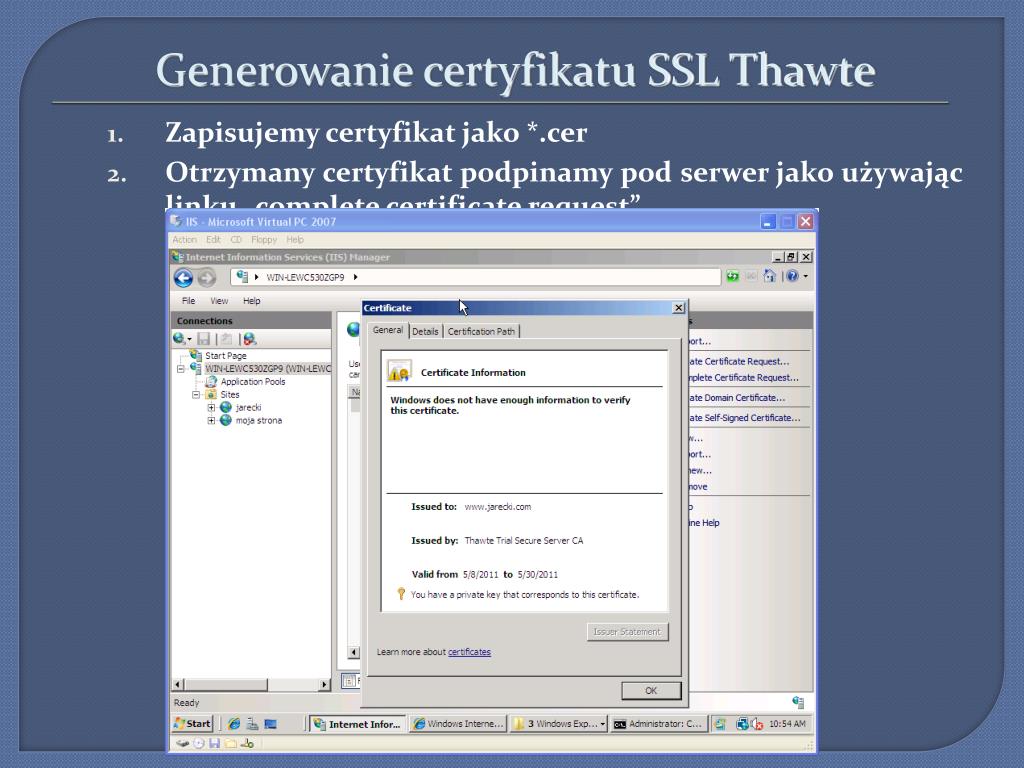Screen dimensions: 1024x768
Task: Open the Windows Explorer taskbar group dropdown
Action: point(602,724)
